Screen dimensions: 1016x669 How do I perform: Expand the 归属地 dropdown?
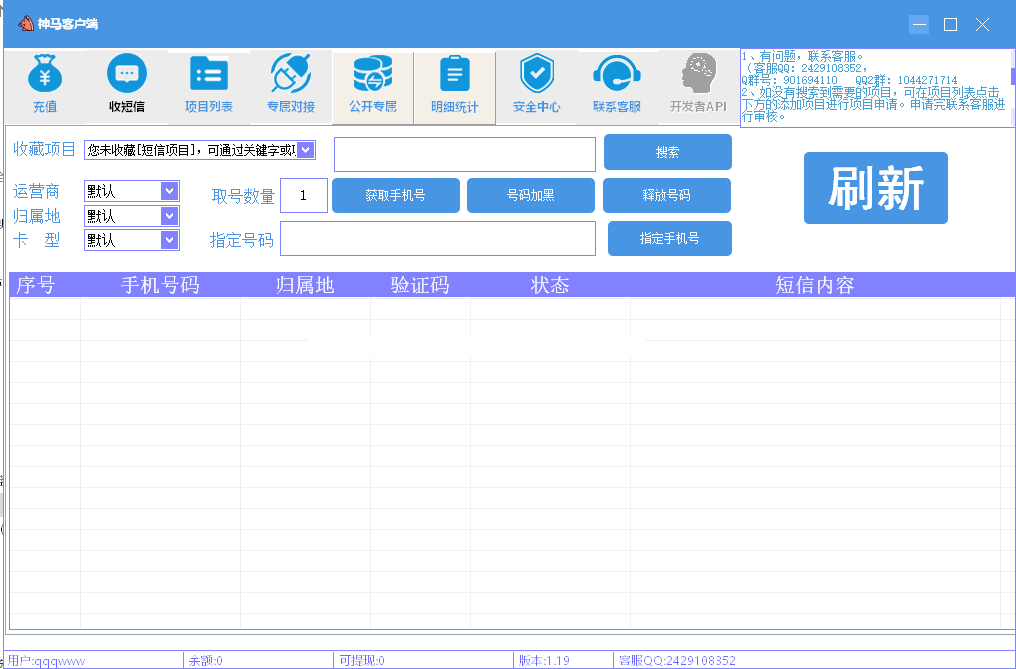pos(169,216)
